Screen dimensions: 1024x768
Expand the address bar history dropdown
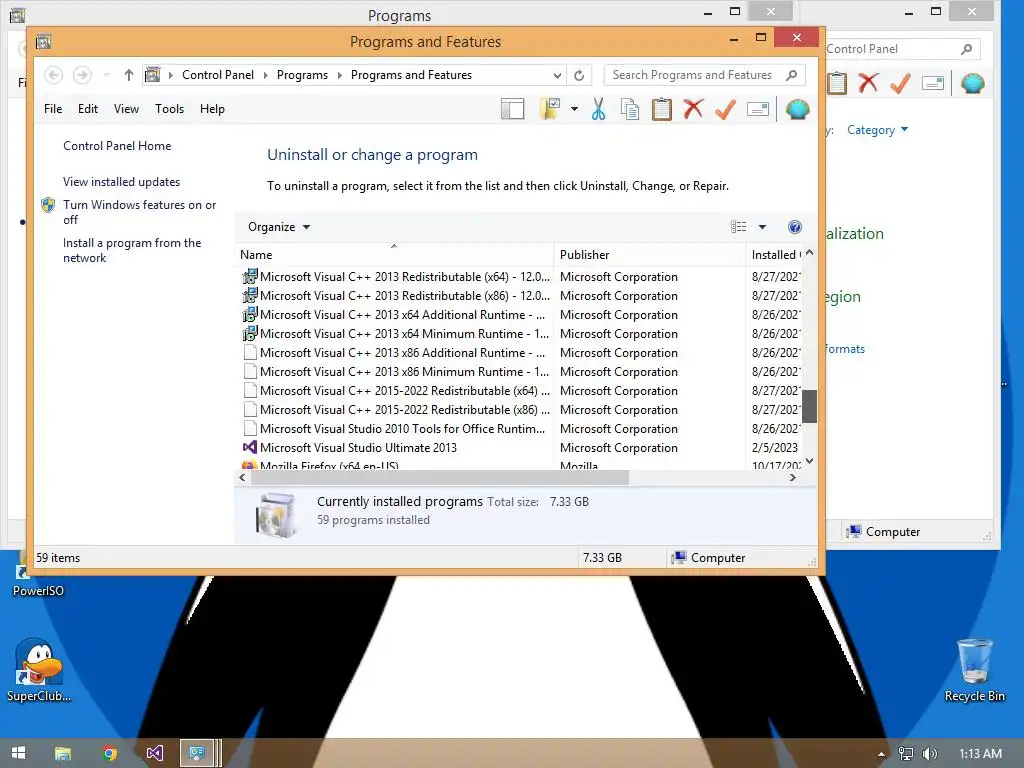coord(557,75)
